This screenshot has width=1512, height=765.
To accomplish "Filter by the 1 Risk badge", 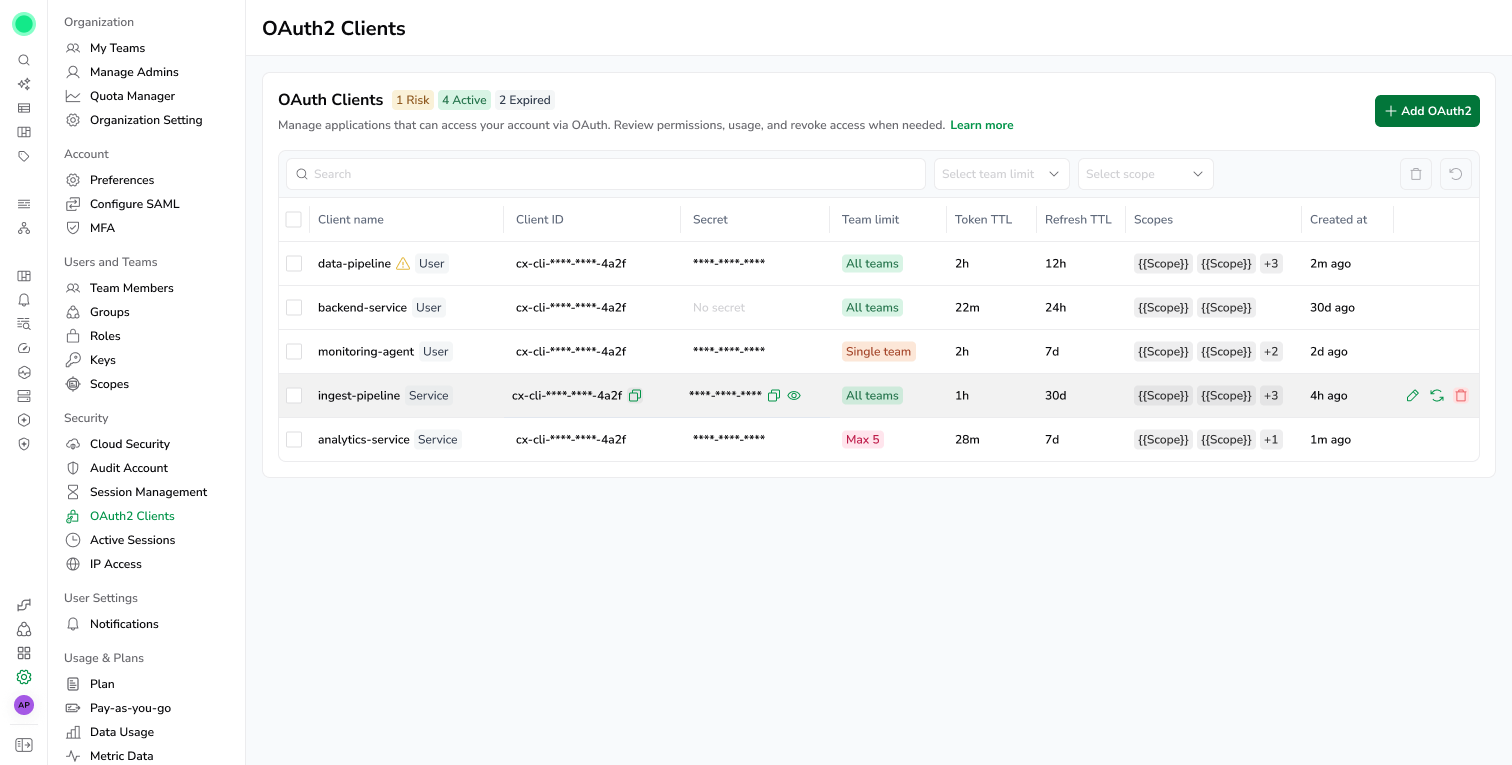I will pos(412,100).
